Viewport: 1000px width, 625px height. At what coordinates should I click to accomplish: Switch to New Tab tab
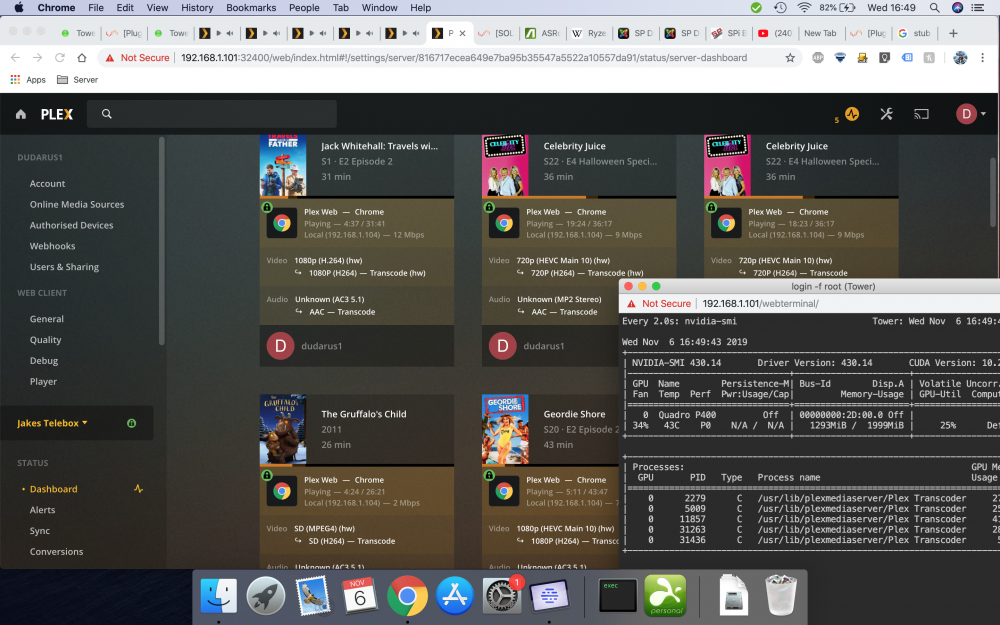820,33
